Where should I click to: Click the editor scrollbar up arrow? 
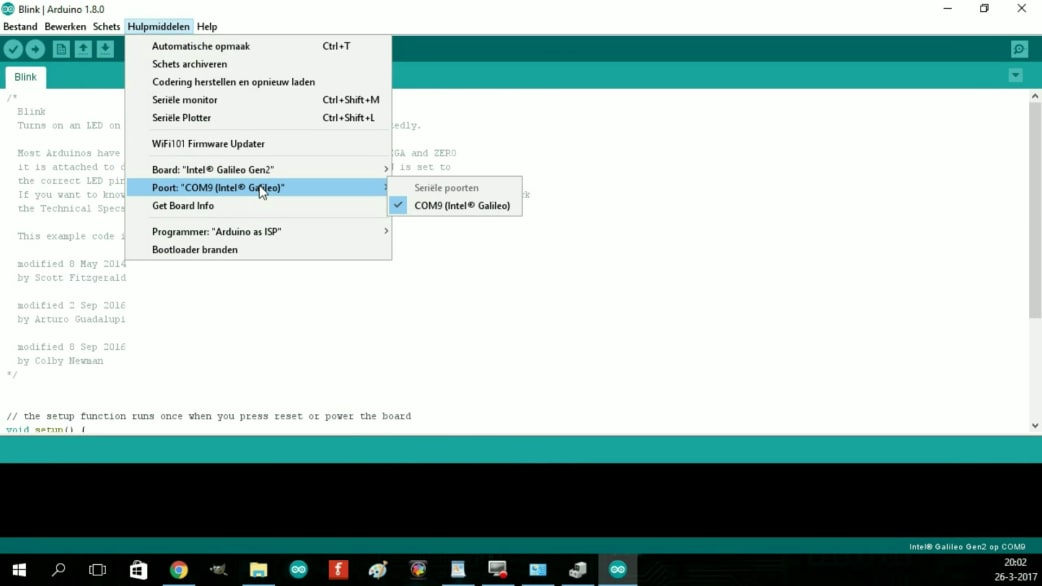click(1035, 96)
